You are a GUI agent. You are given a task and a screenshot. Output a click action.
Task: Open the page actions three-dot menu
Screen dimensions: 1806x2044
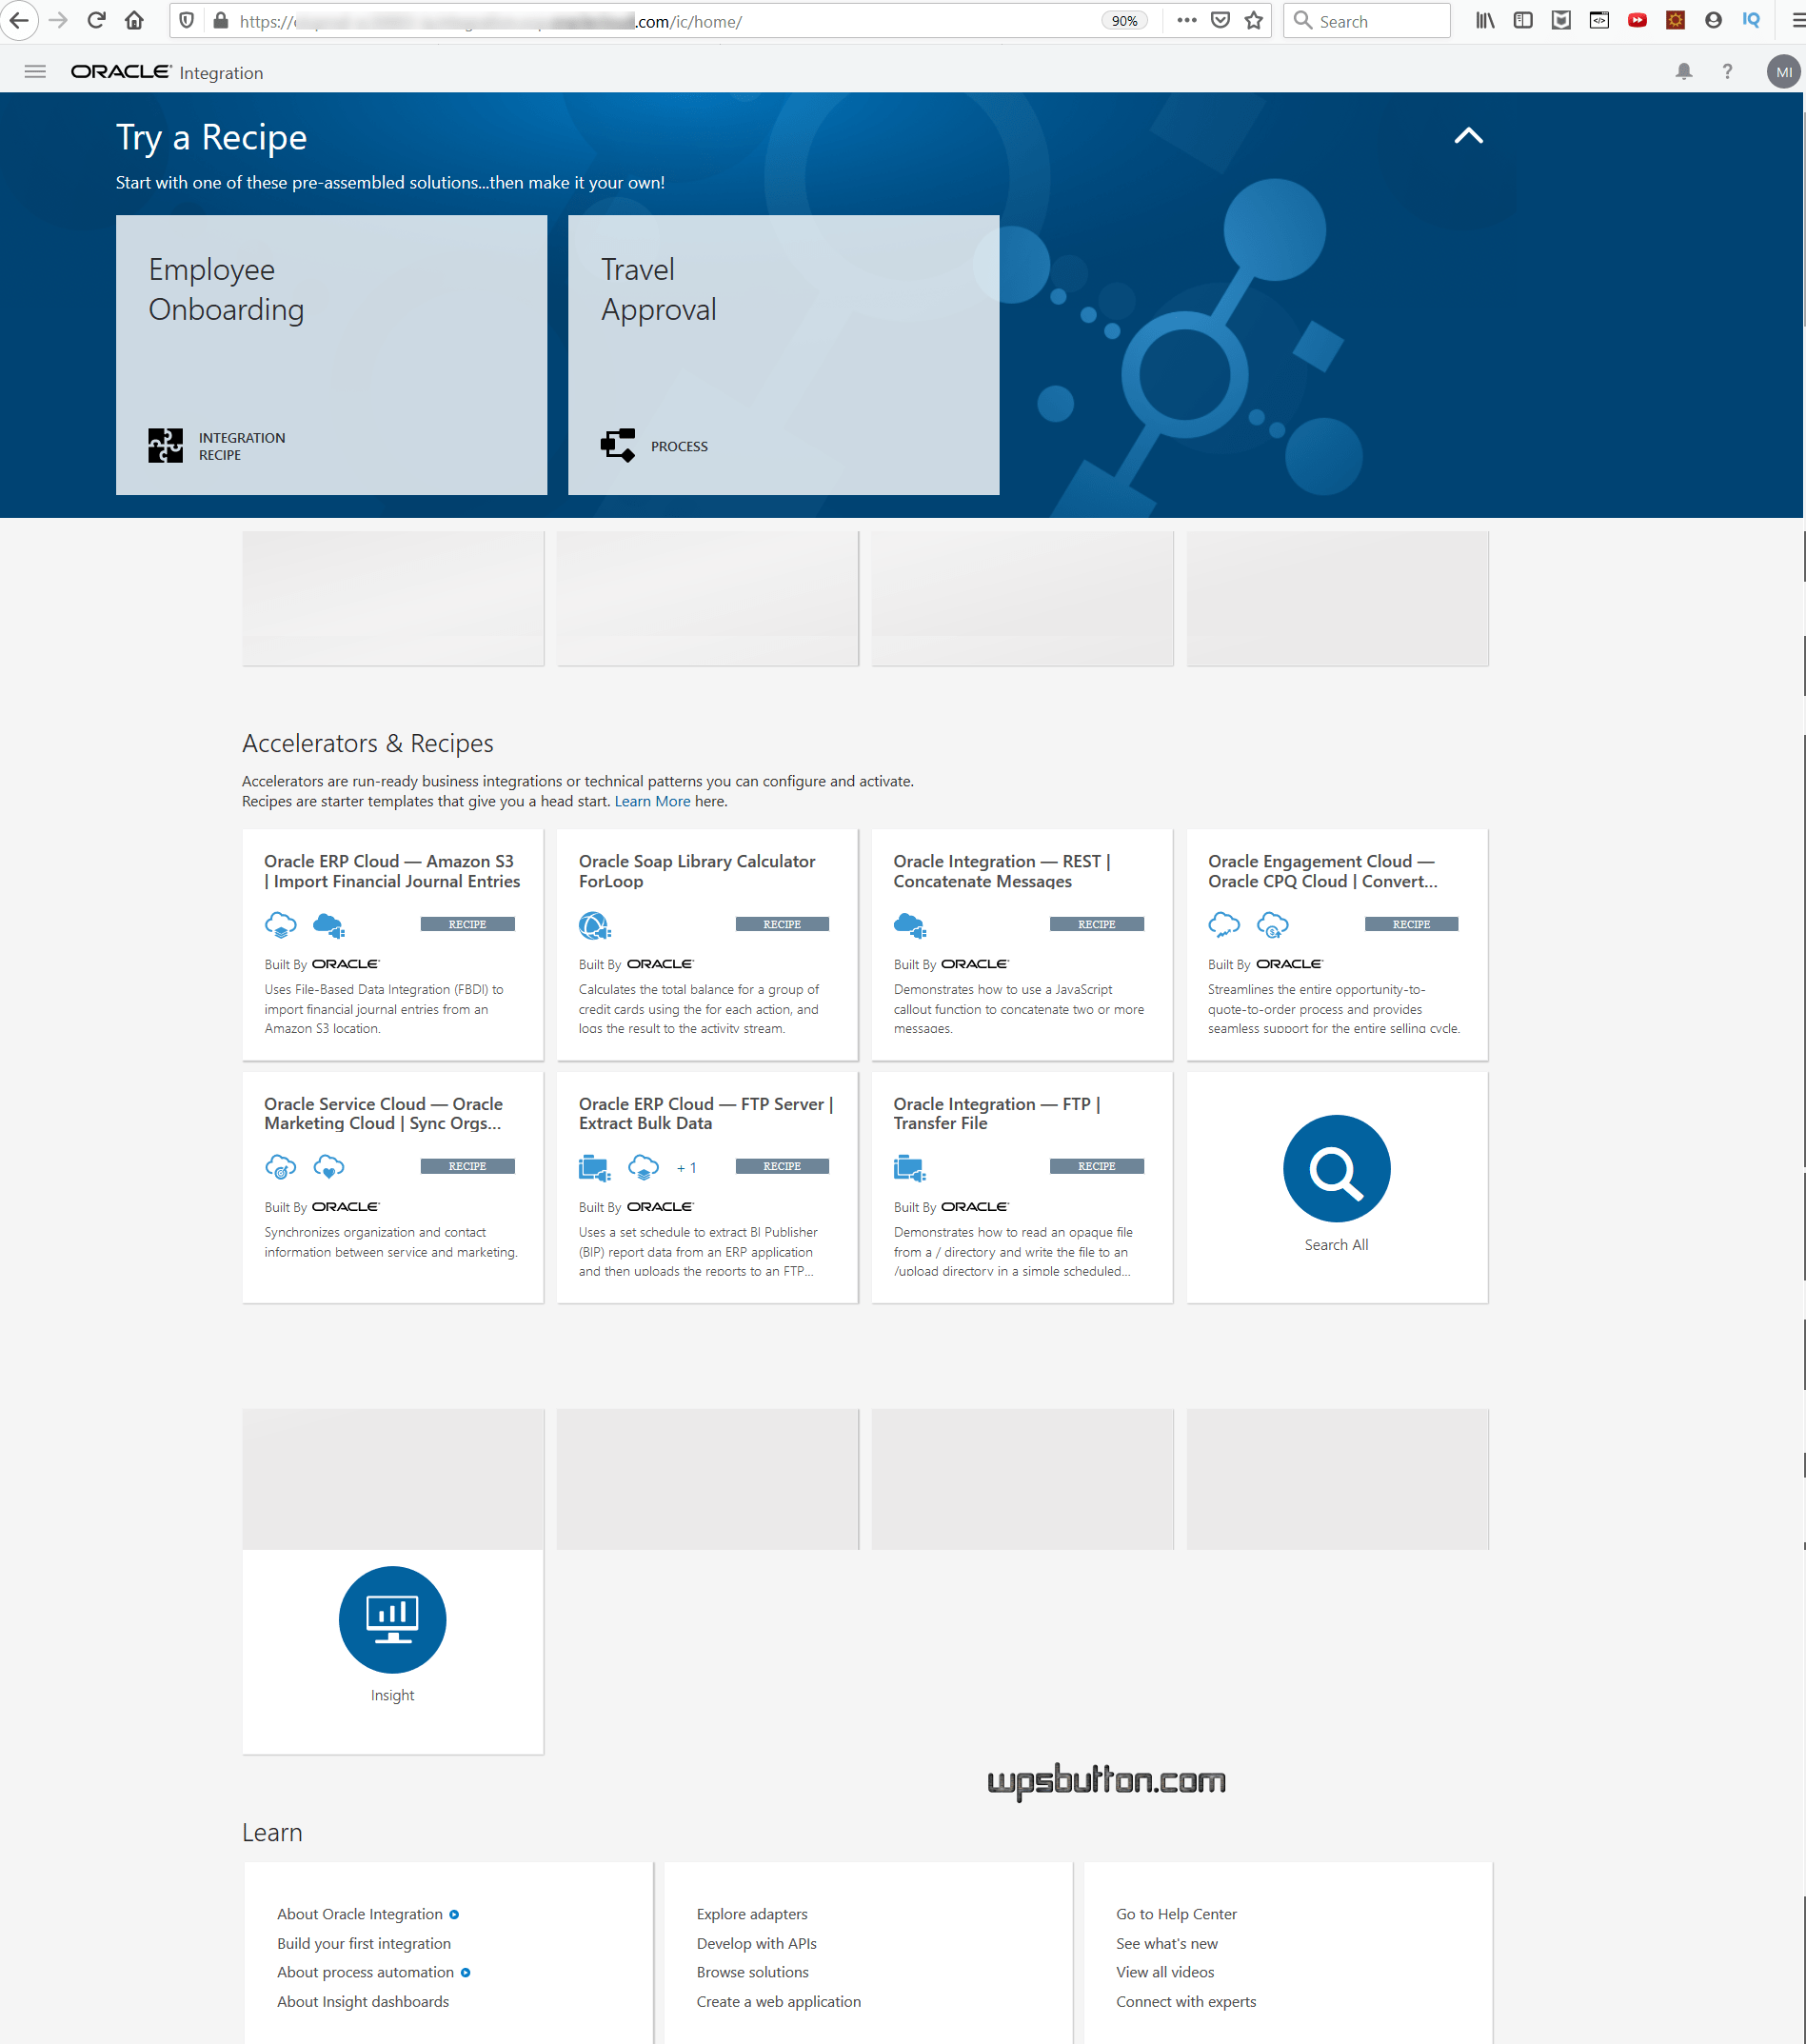pos(1187,21)
